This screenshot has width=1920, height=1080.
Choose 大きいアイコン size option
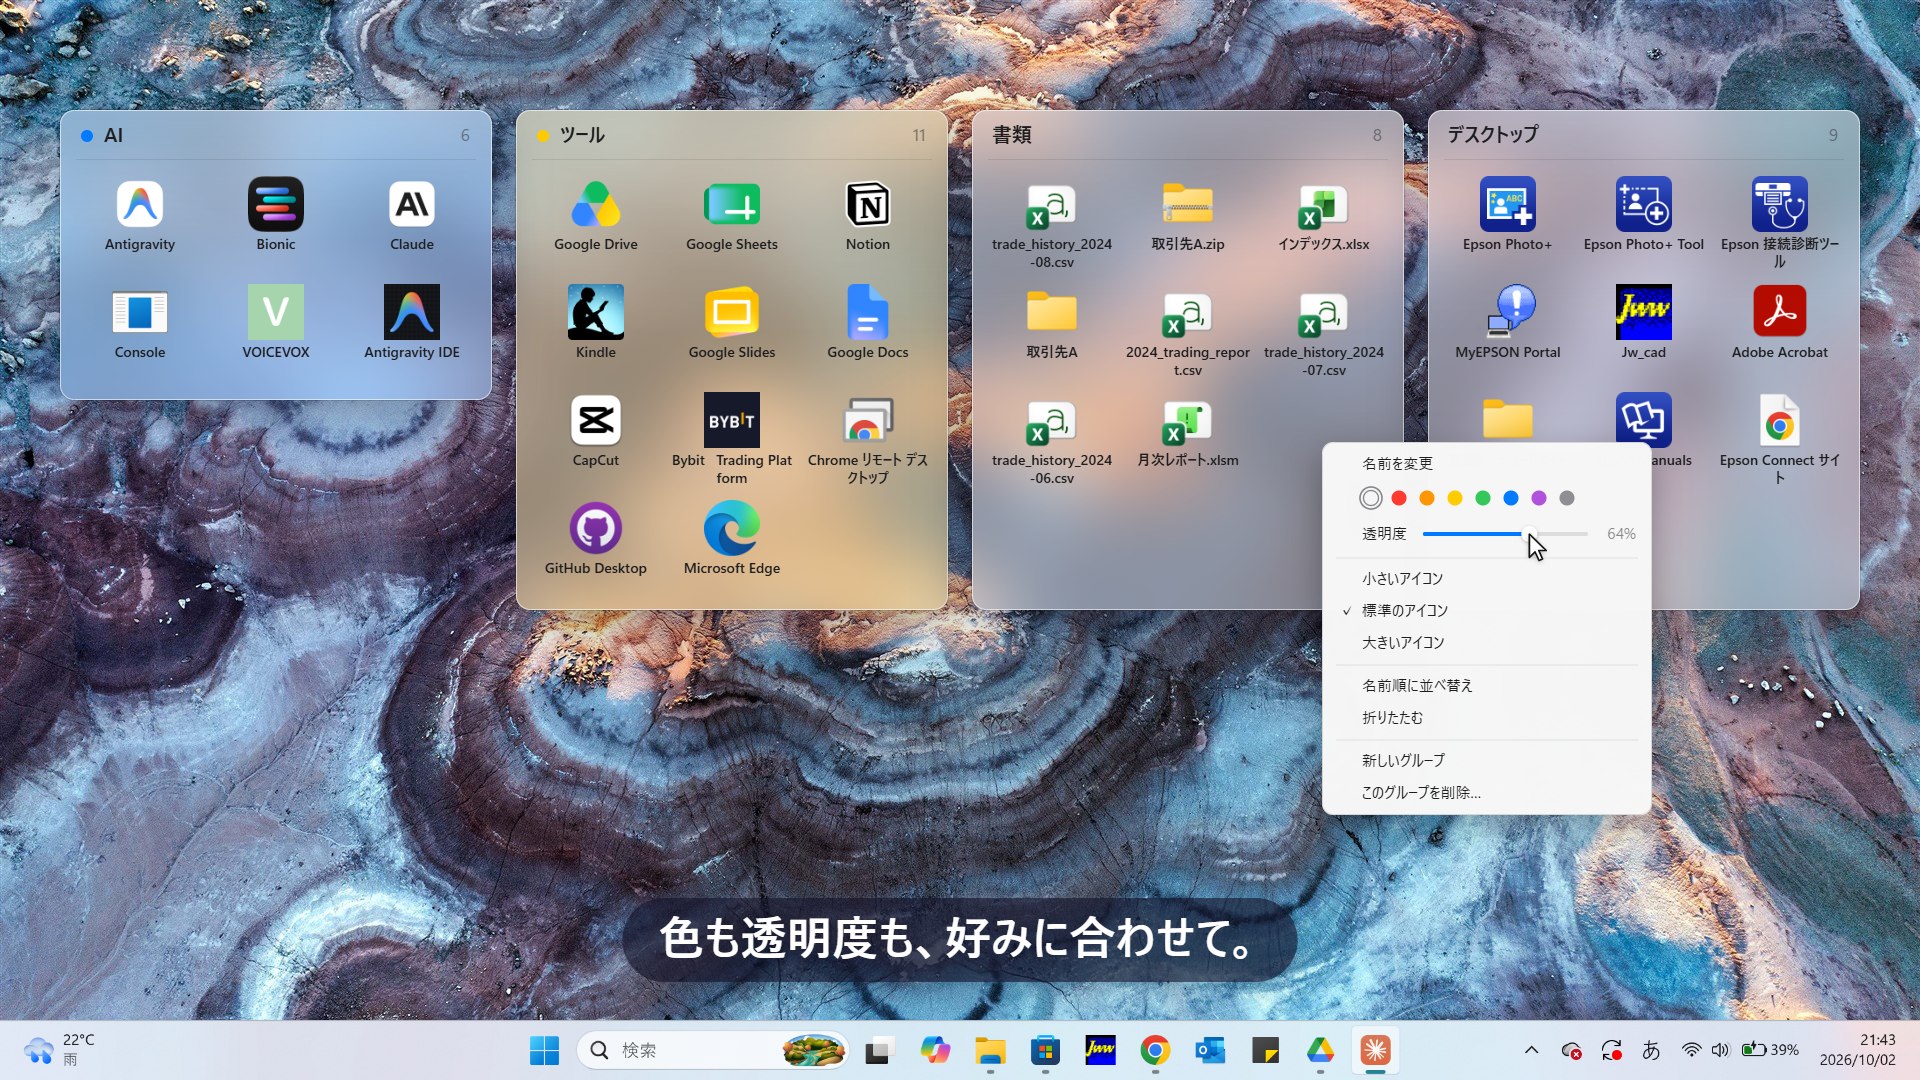point(1487,643)
